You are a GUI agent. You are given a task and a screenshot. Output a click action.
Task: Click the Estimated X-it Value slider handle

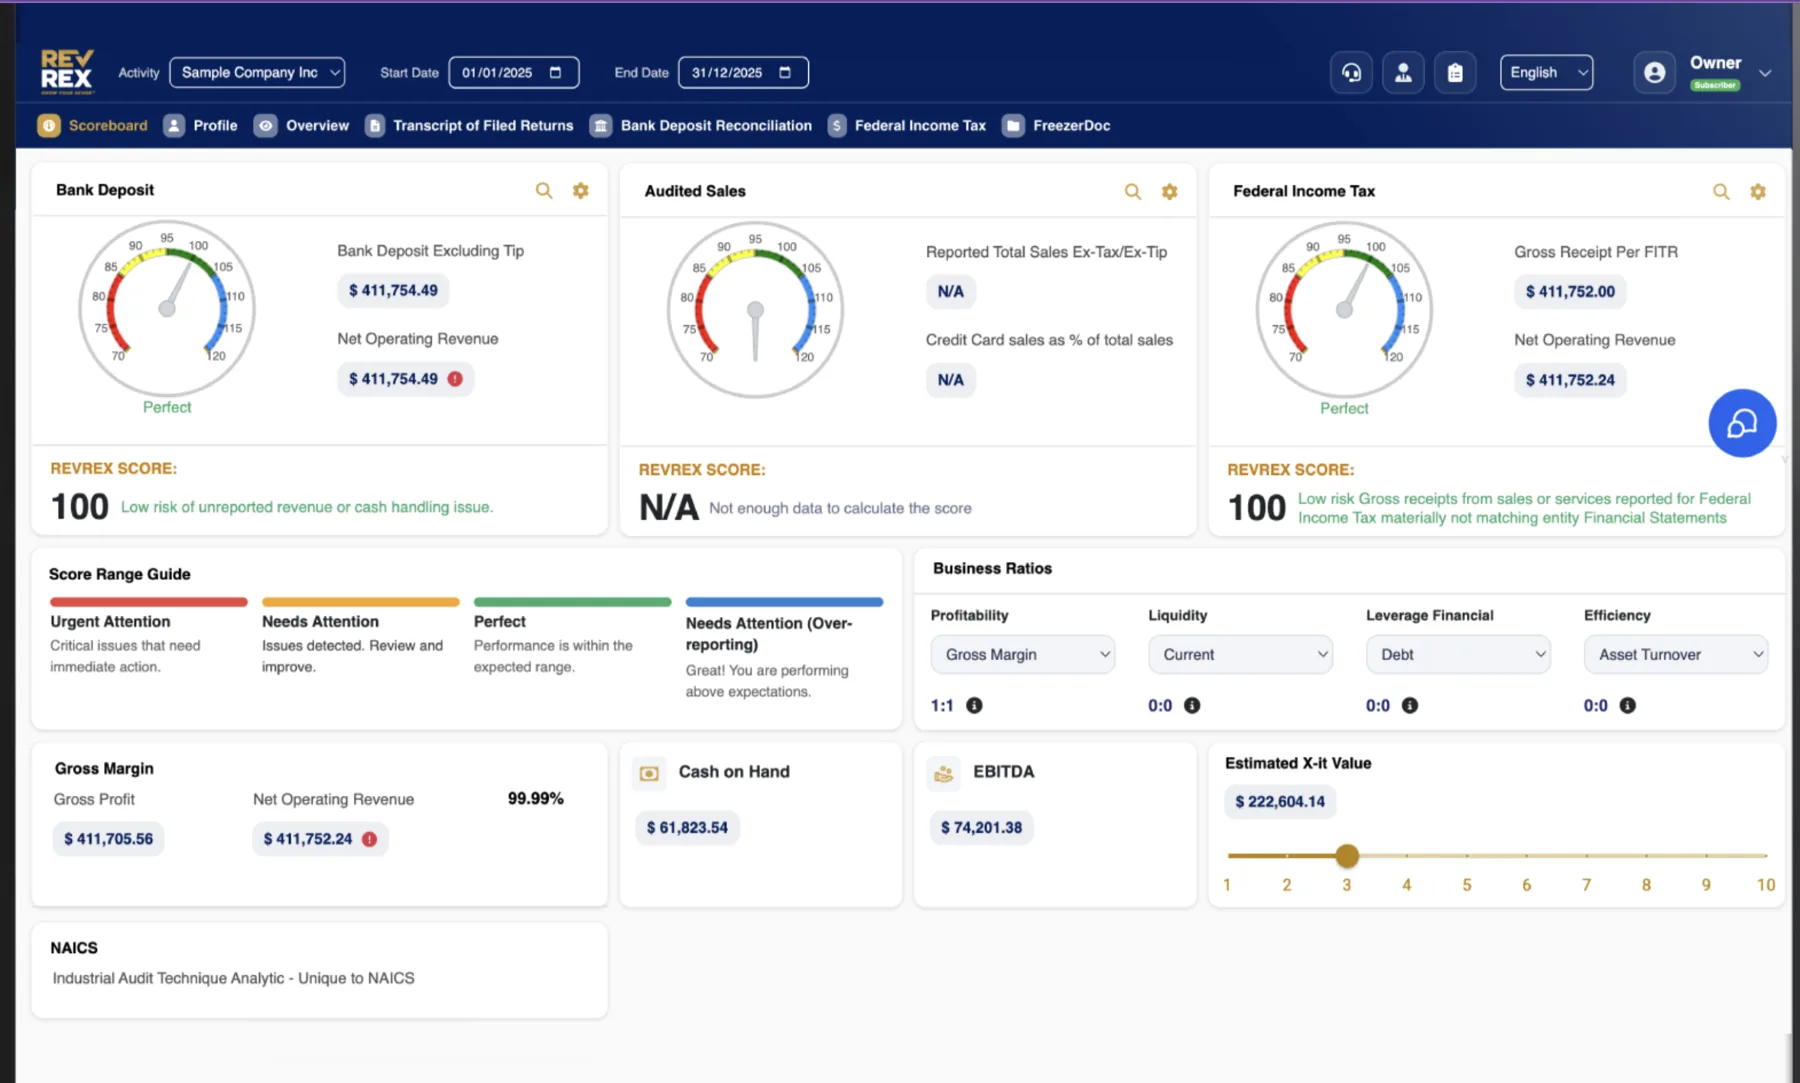pos(1347,856)
